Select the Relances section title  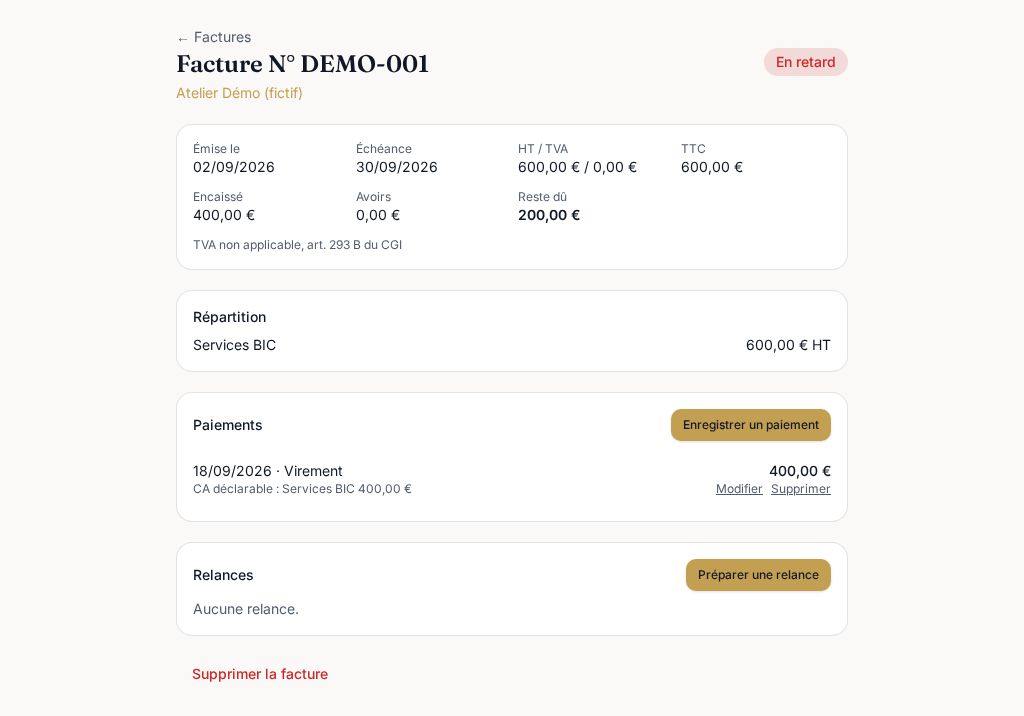tap(223, 575)
